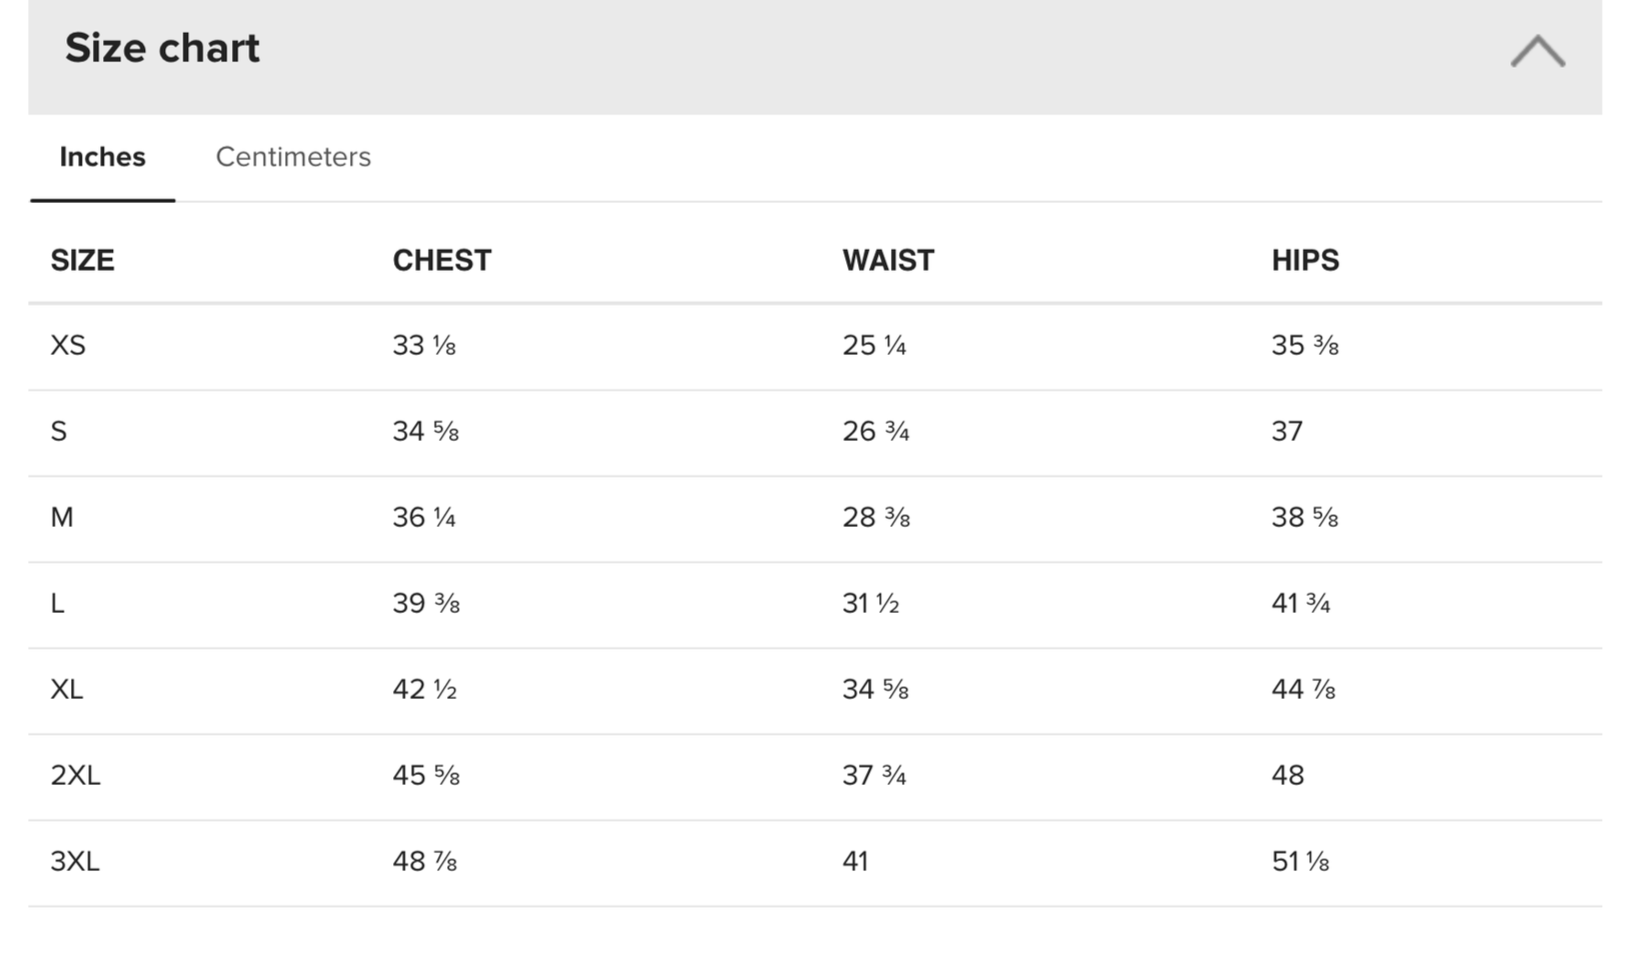Screen dimensions: 1628x975
Task: Switch to the Centimeters tab
Action: [293, 157]
